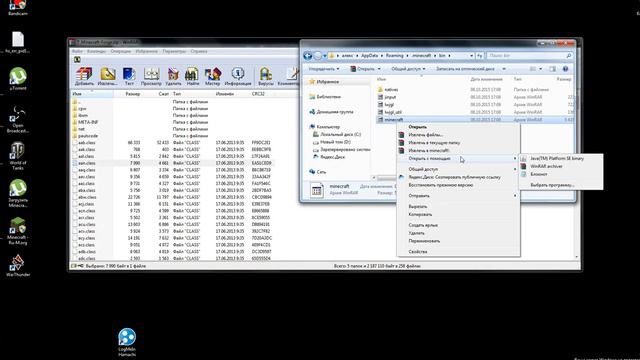Choose Переименовать in context menu
The height and width of the screenshot is (360, 640).
click(458, 241)
